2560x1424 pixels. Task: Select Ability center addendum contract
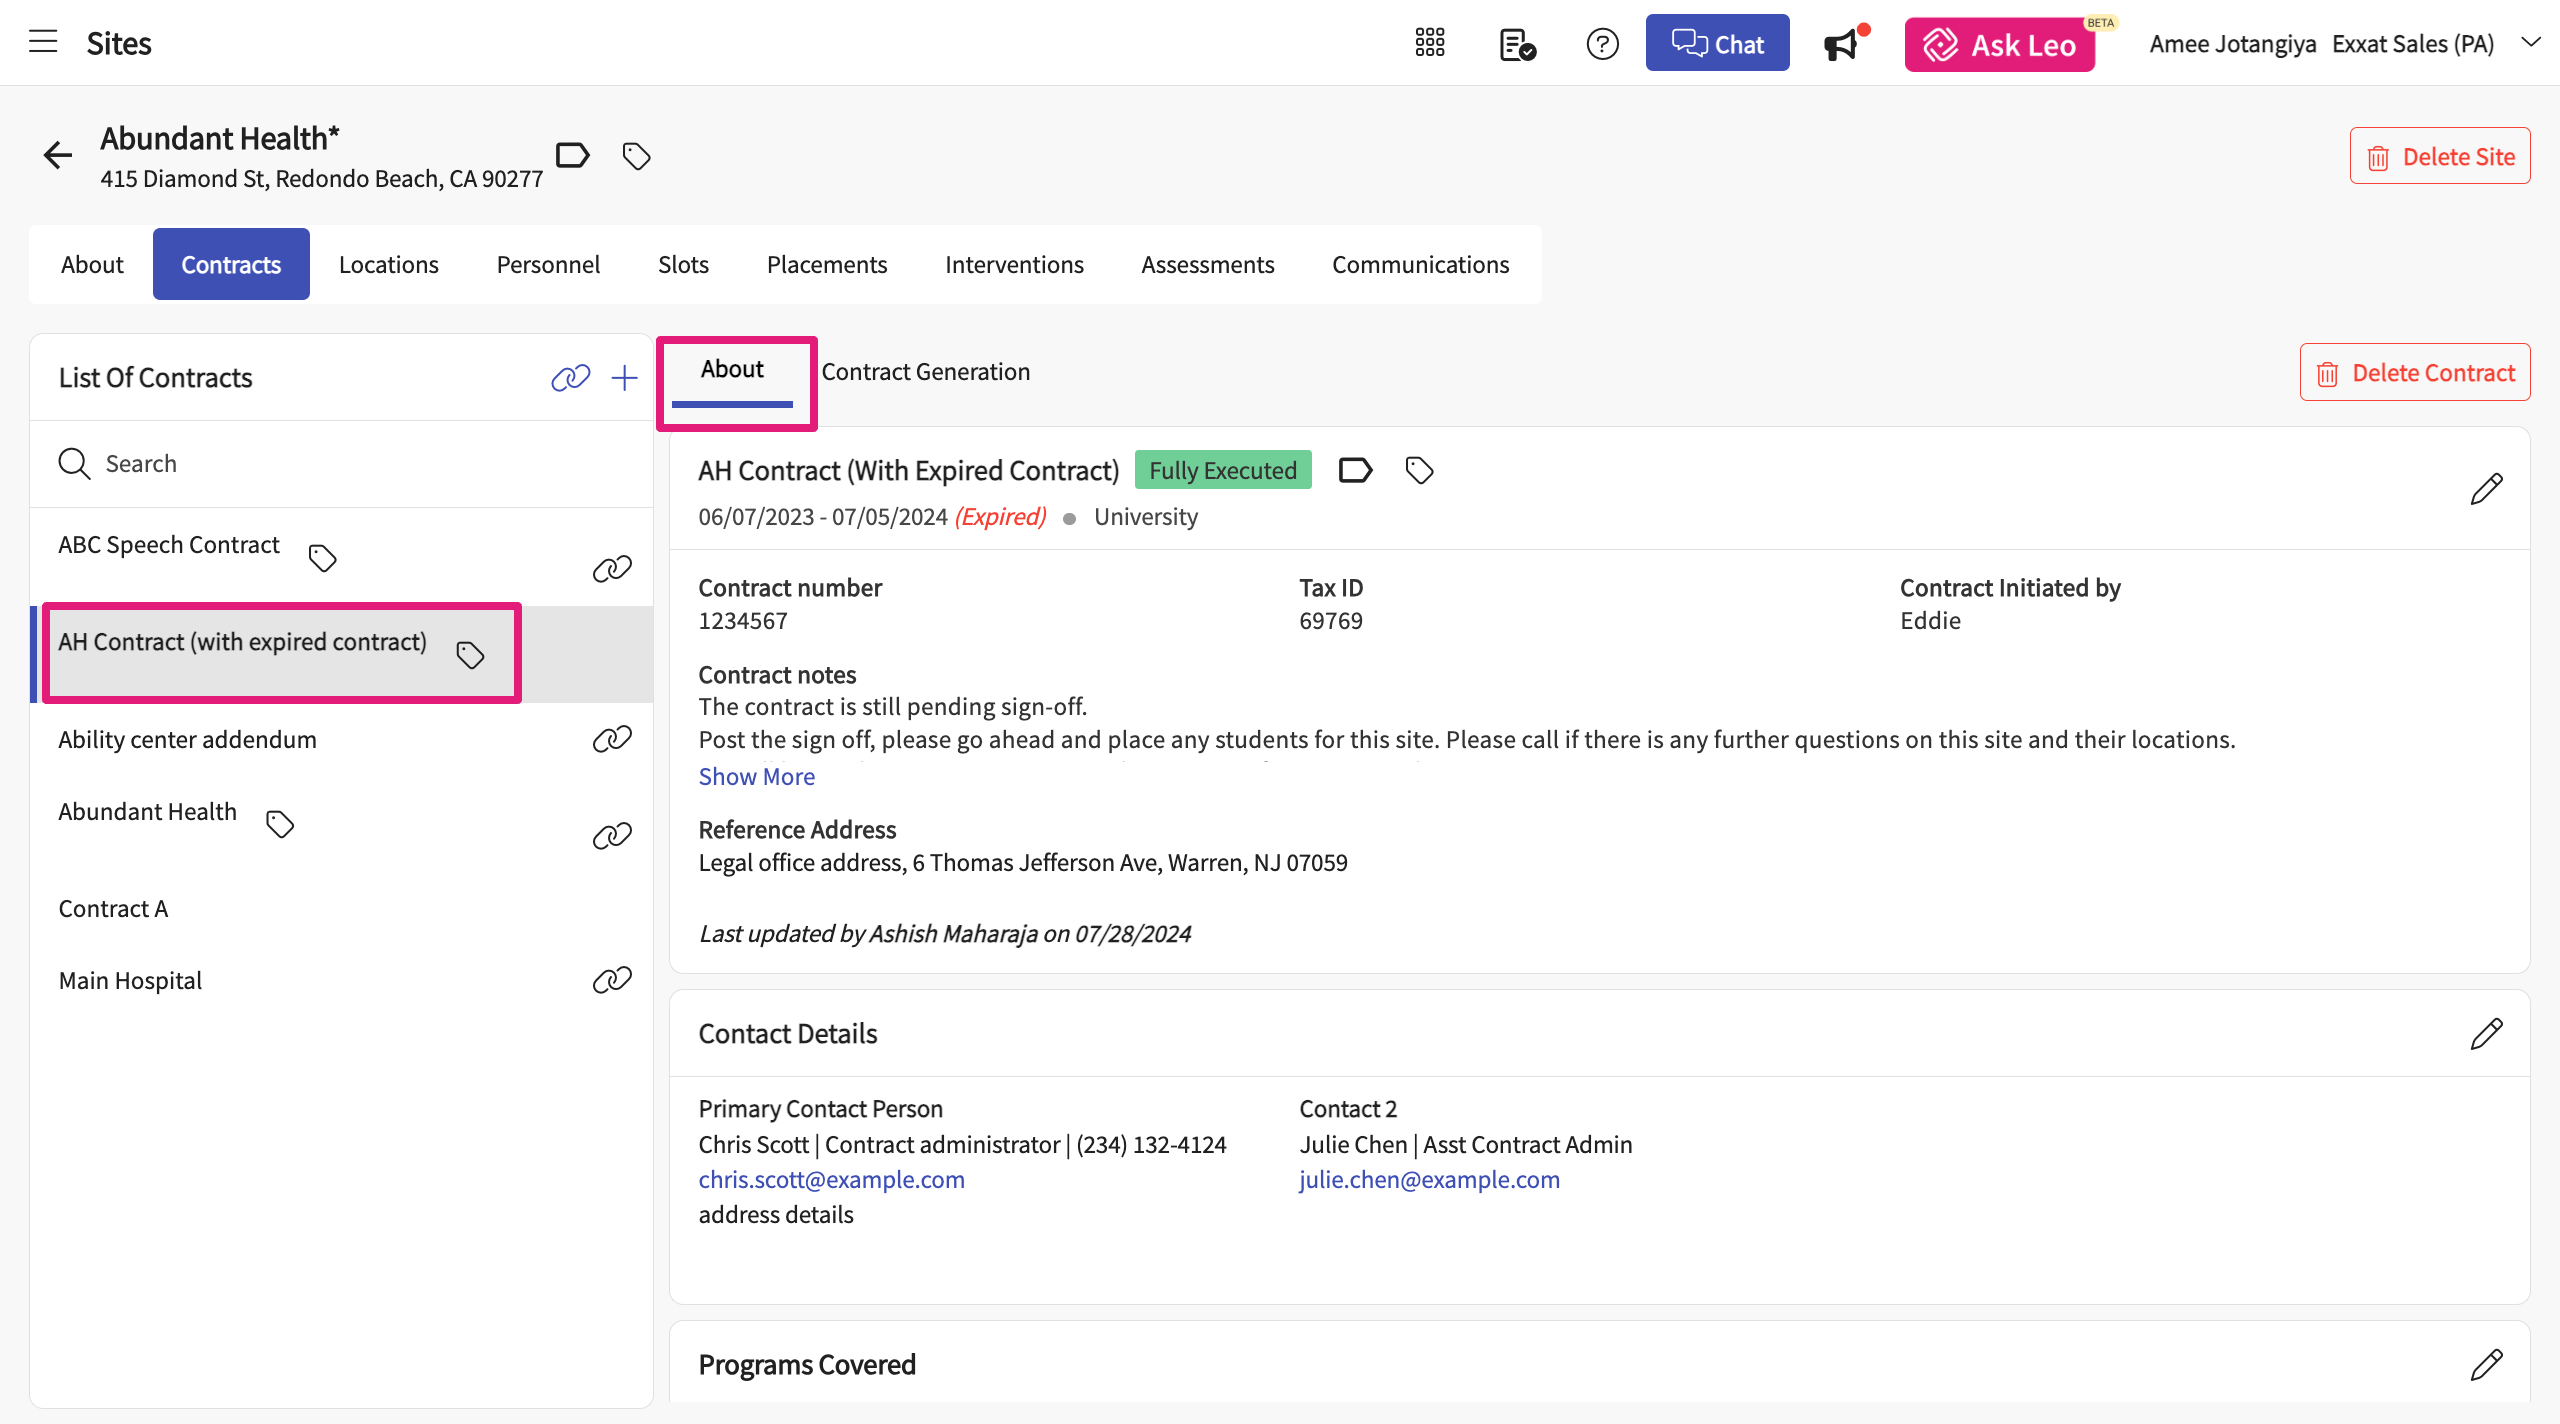point(187,740)
